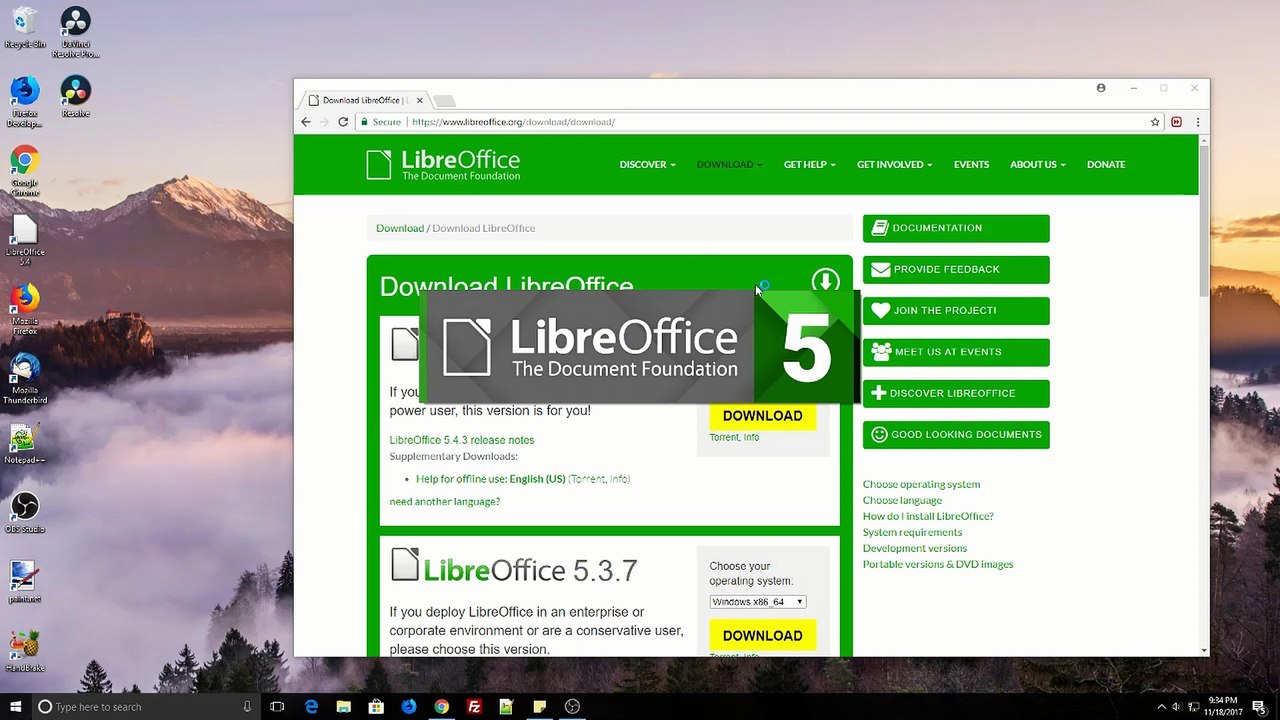
Task: Go back with the browser back arrow
Action: 306,122
